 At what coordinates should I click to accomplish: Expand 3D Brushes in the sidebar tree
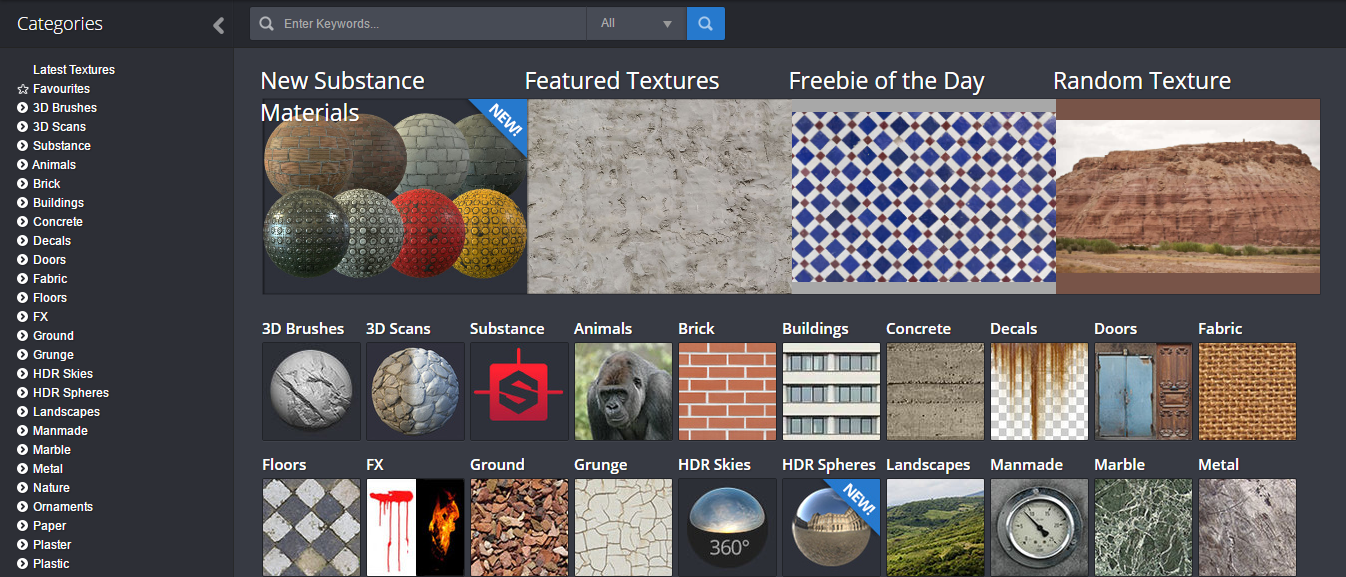(22, 108)
